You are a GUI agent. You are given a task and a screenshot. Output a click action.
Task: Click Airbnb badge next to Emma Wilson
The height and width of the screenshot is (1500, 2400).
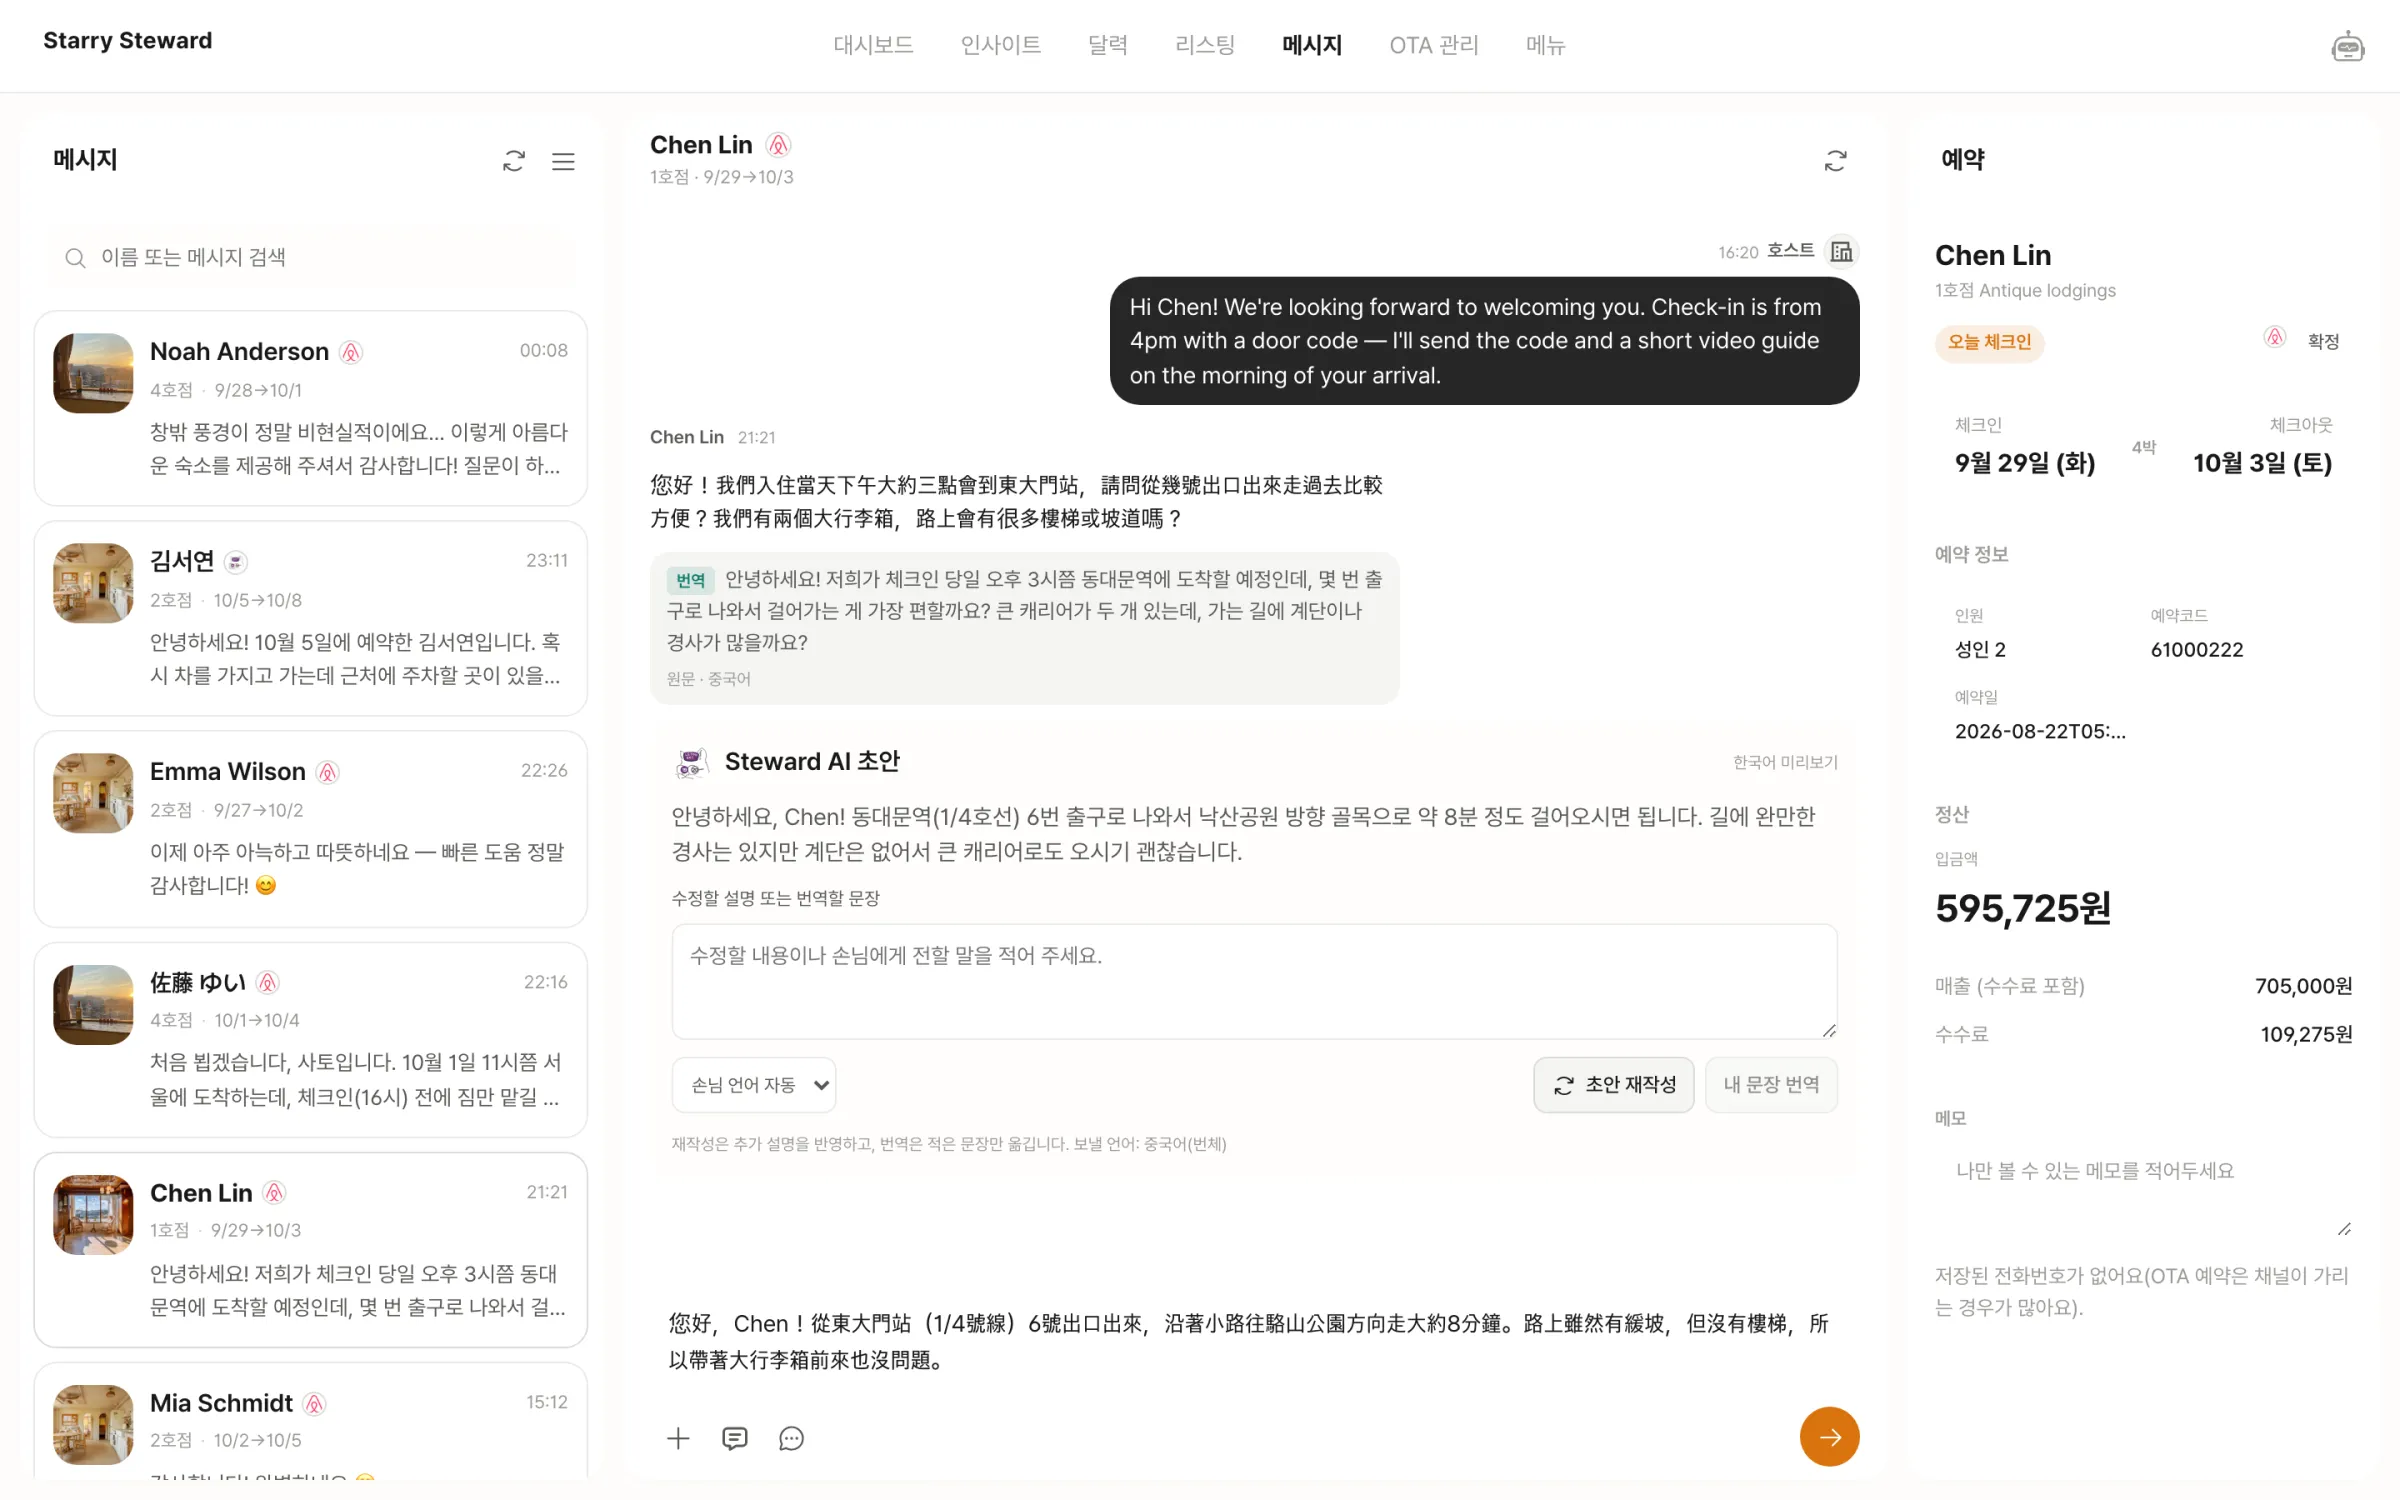(327, 772)
